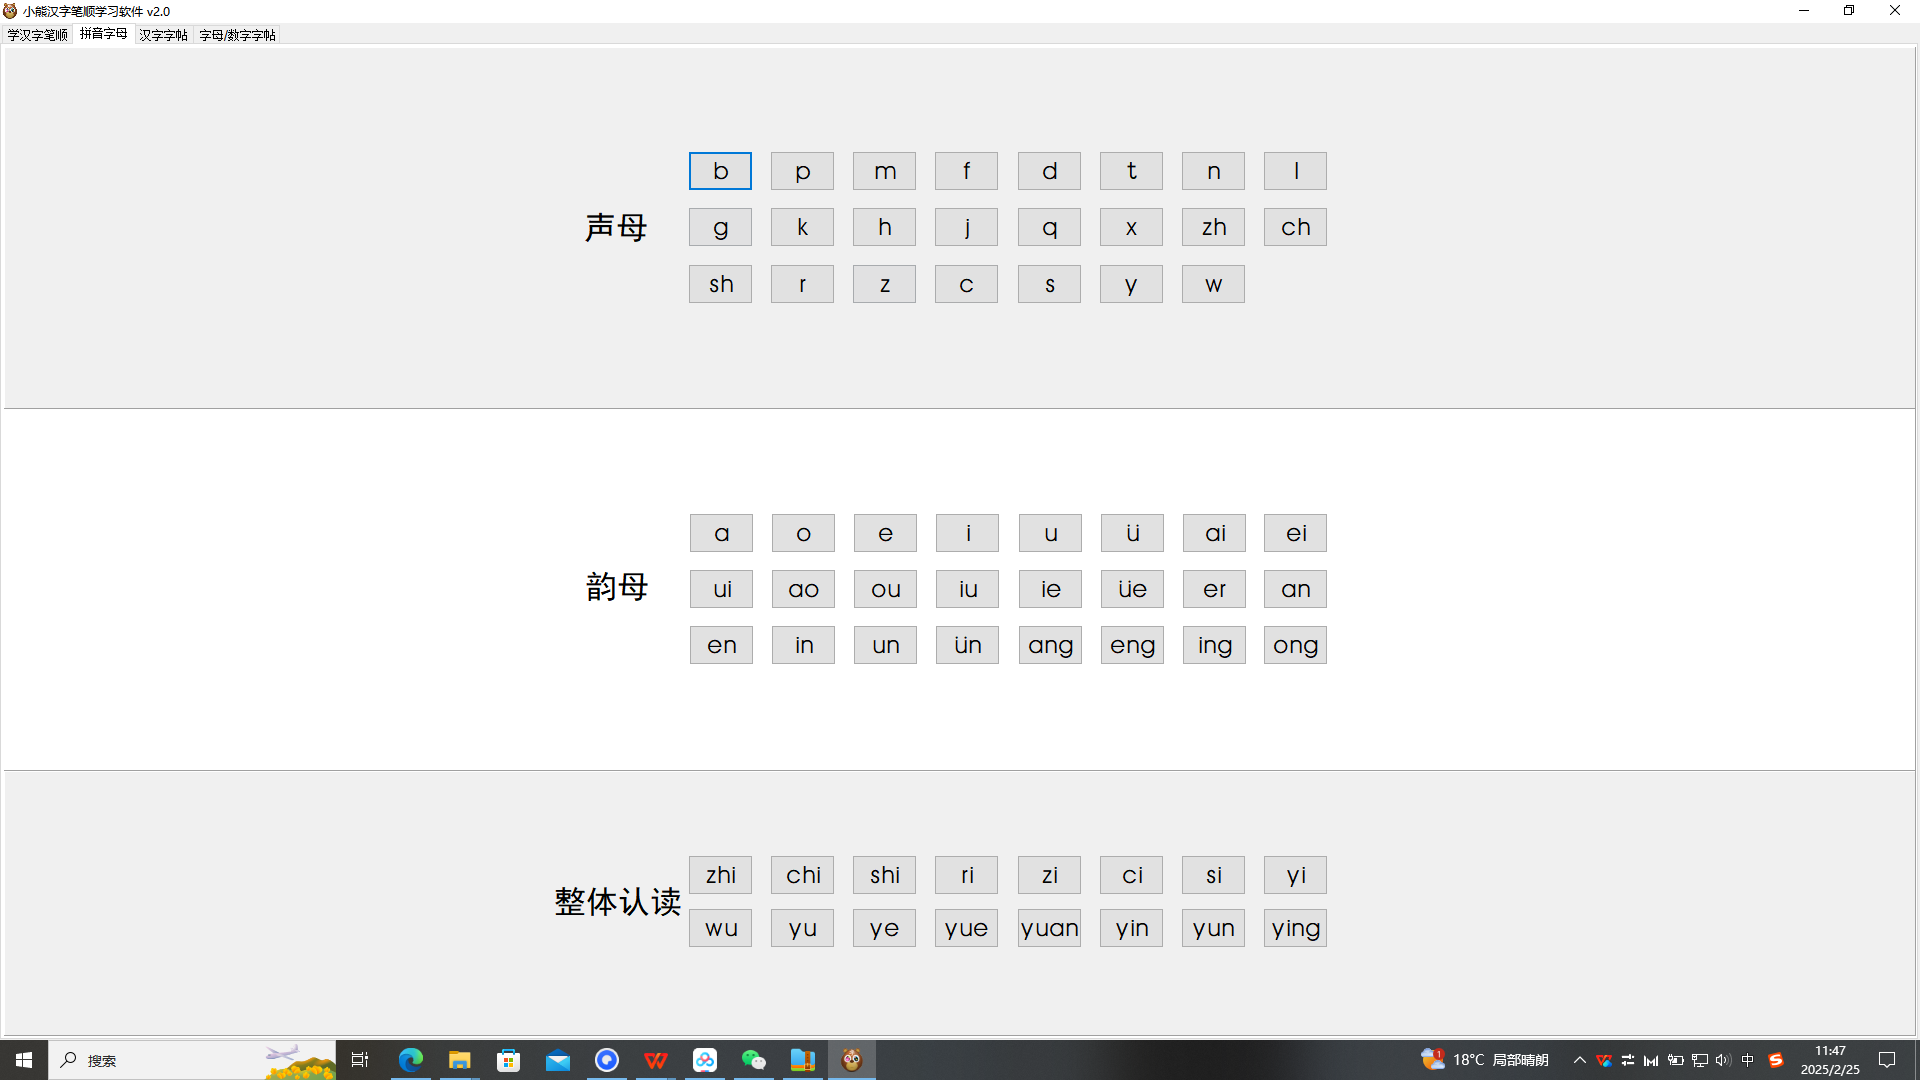The width and height of the screenshot is (1920, 1080).
Task: Click the clock showing 11:47
Action: (x=1830, y=1060)
